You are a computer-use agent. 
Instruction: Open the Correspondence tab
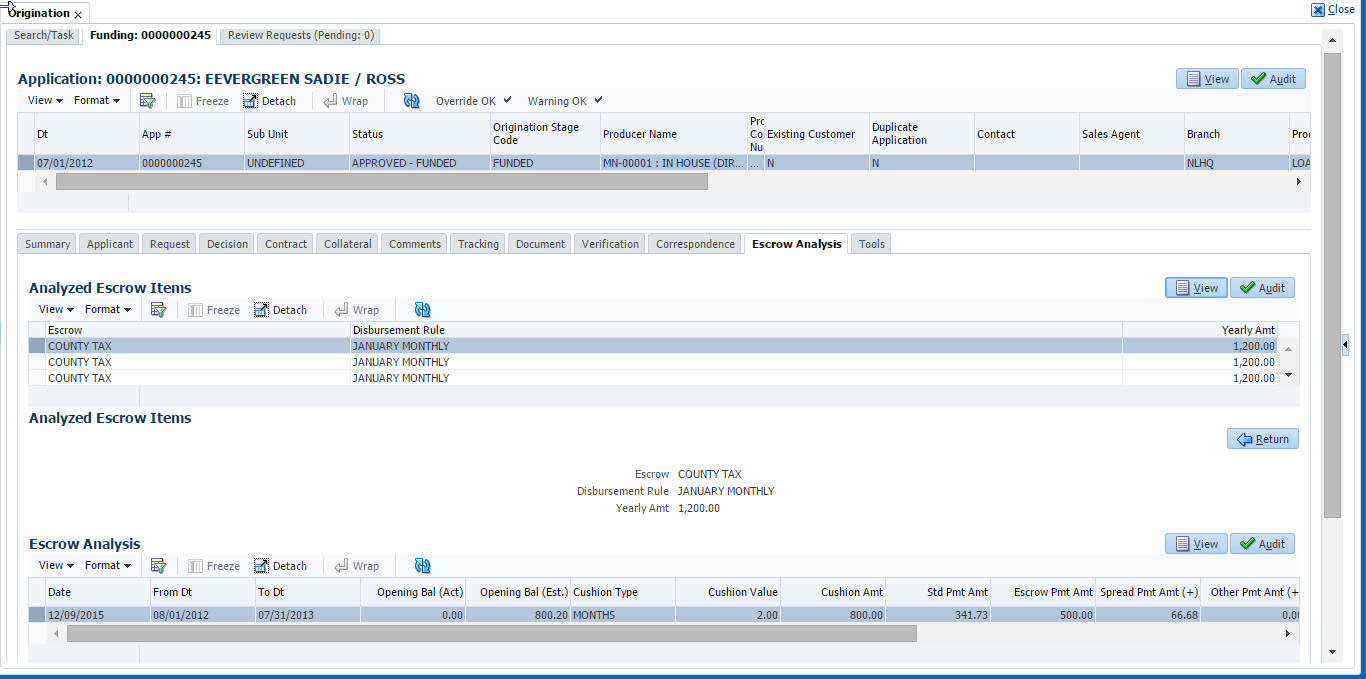click(x=695, y=244)
